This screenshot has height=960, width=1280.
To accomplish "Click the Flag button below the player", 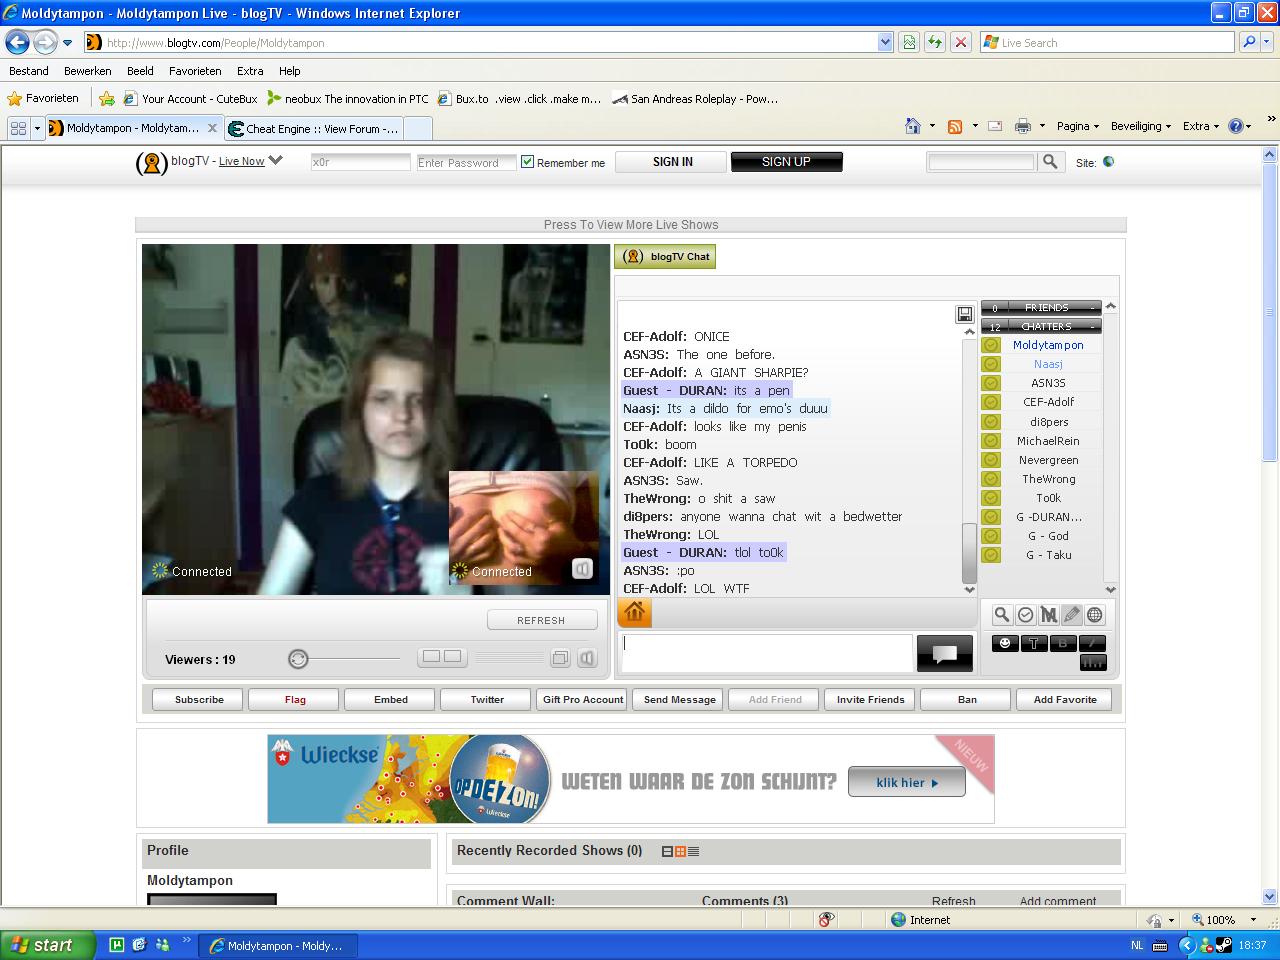I will pos(295,699).
